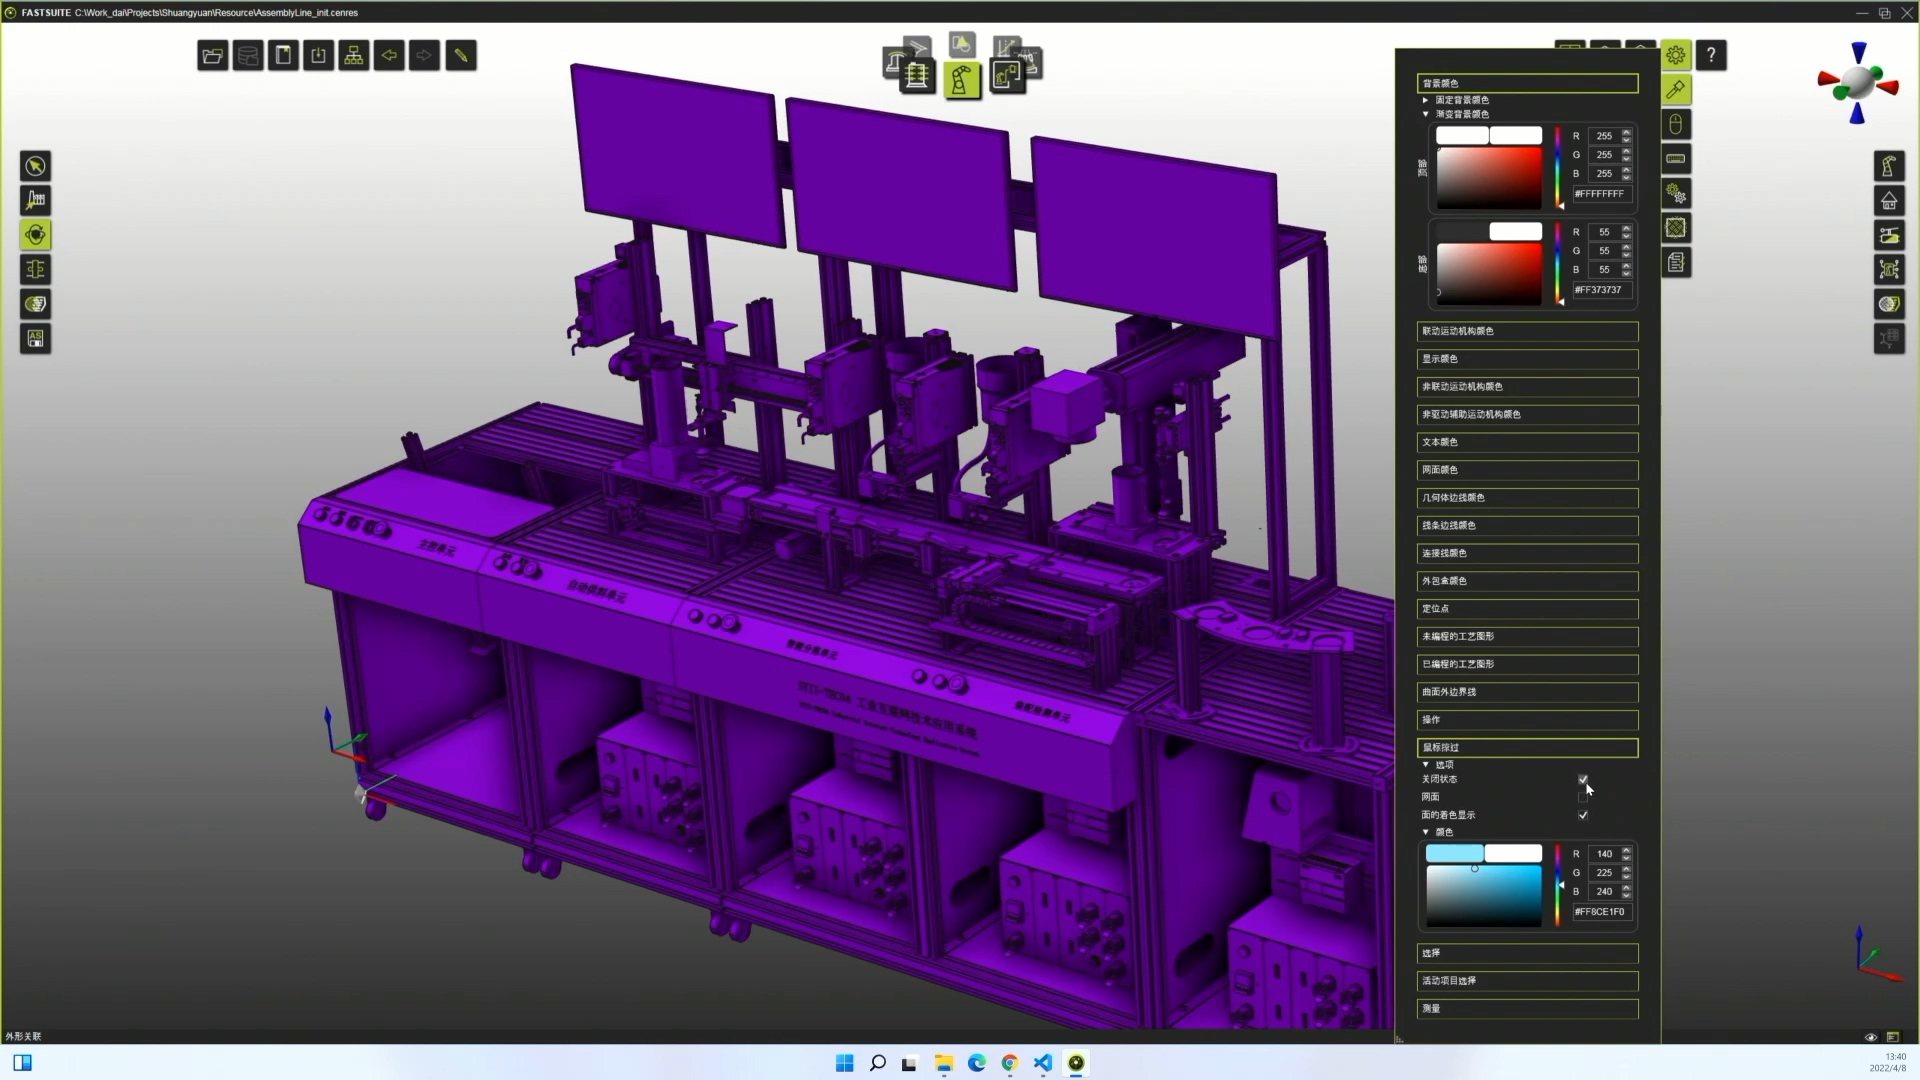Click the yellow back arrow icon

389,56
